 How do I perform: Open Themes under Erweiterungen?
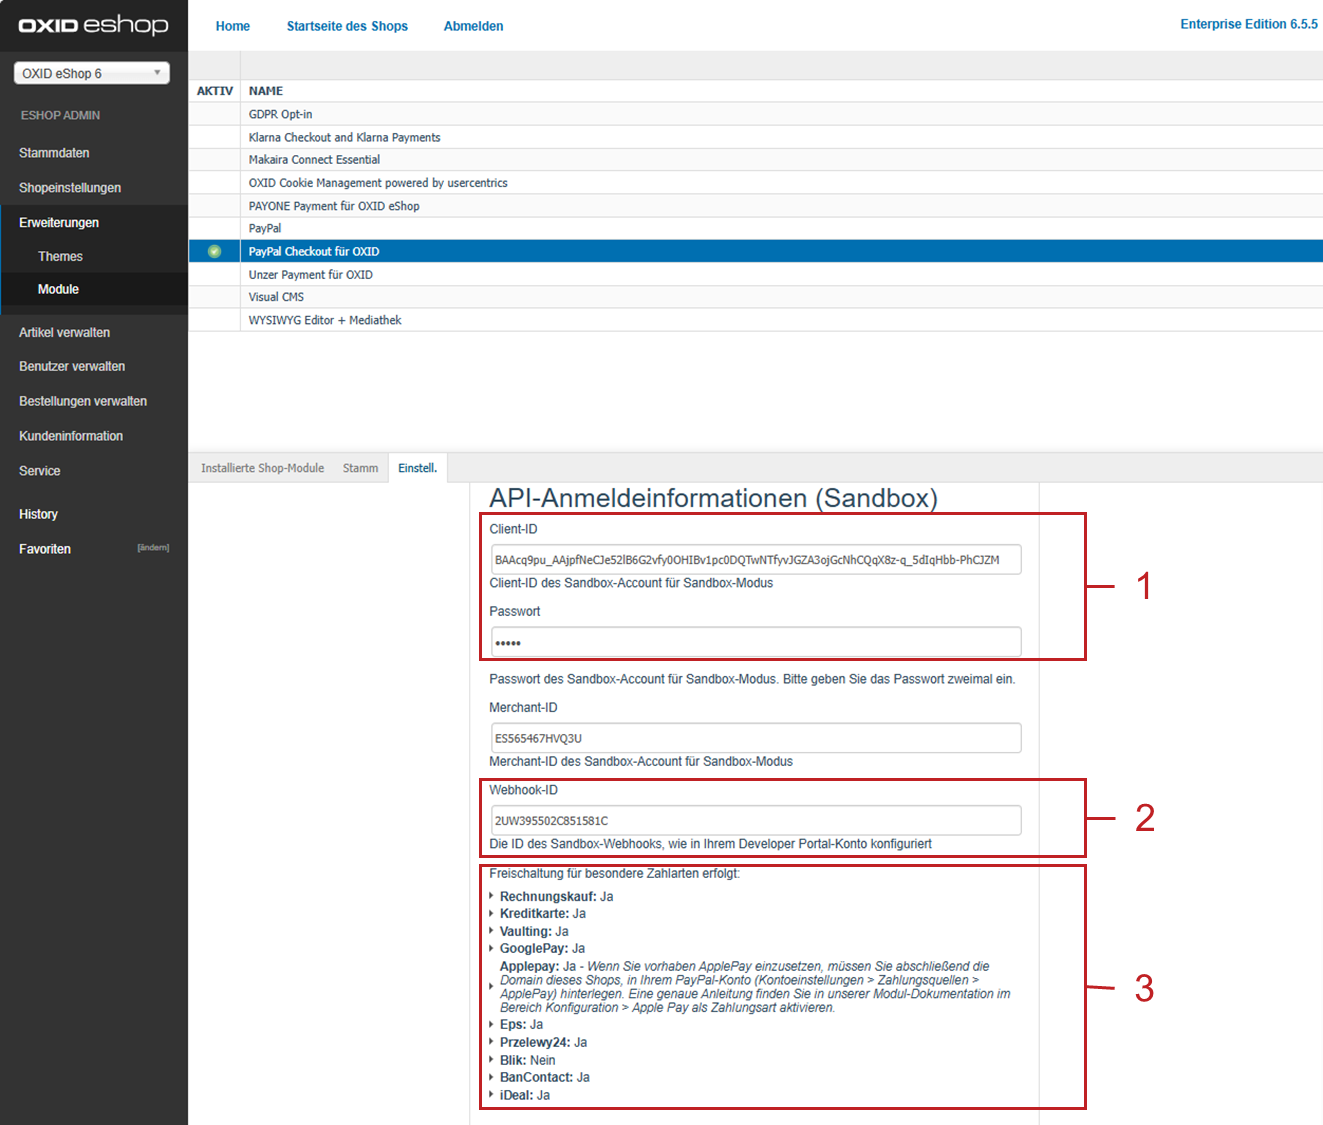point(60,257)
